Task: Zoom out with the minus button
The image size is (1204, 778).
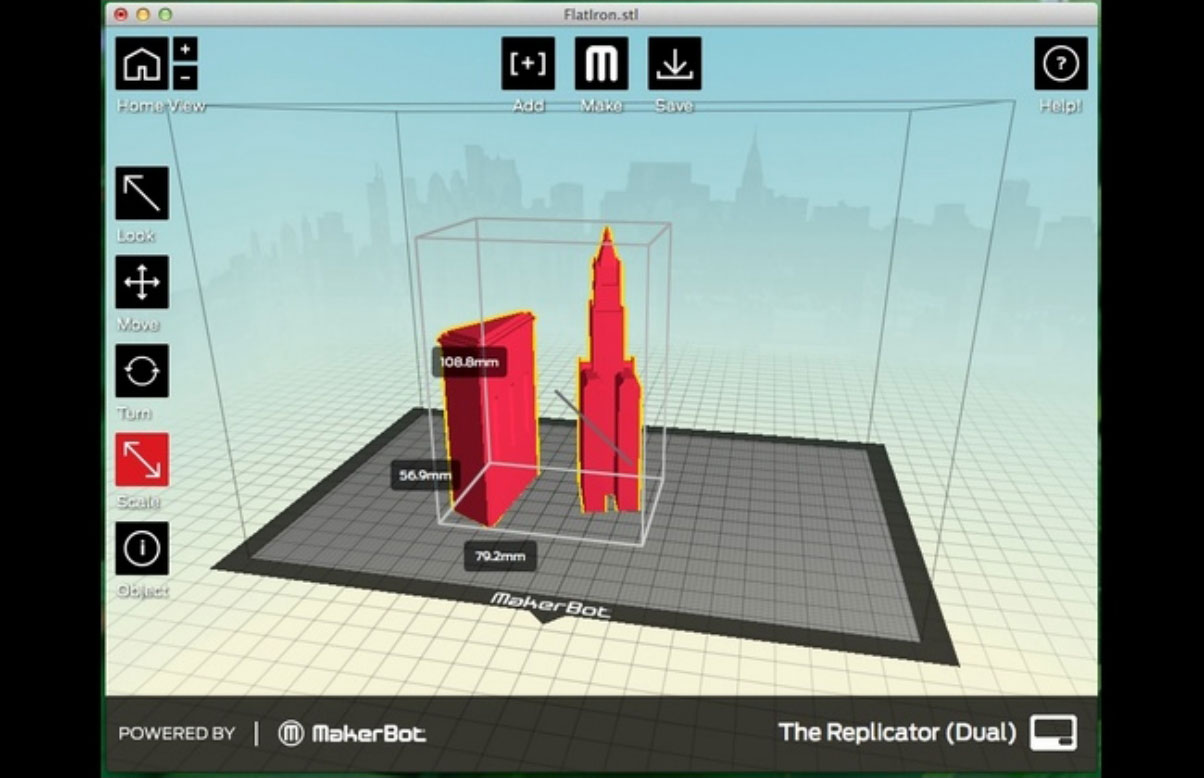Action: click(186, 78)
